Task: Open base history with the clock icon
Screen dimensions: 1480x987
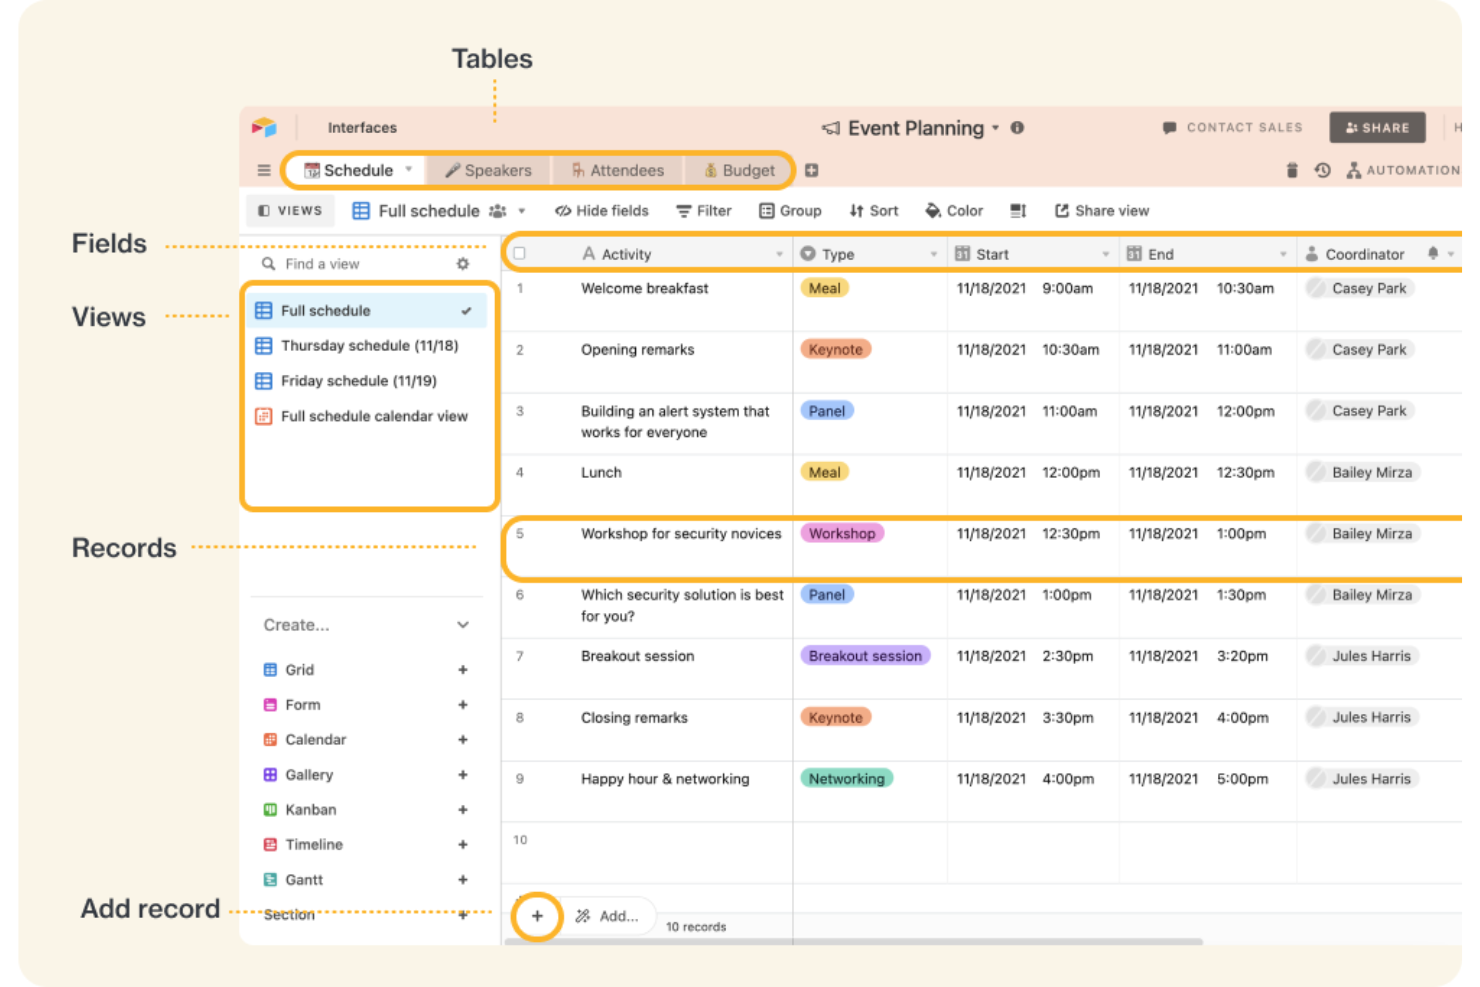Action: (x=1322, y=170)
